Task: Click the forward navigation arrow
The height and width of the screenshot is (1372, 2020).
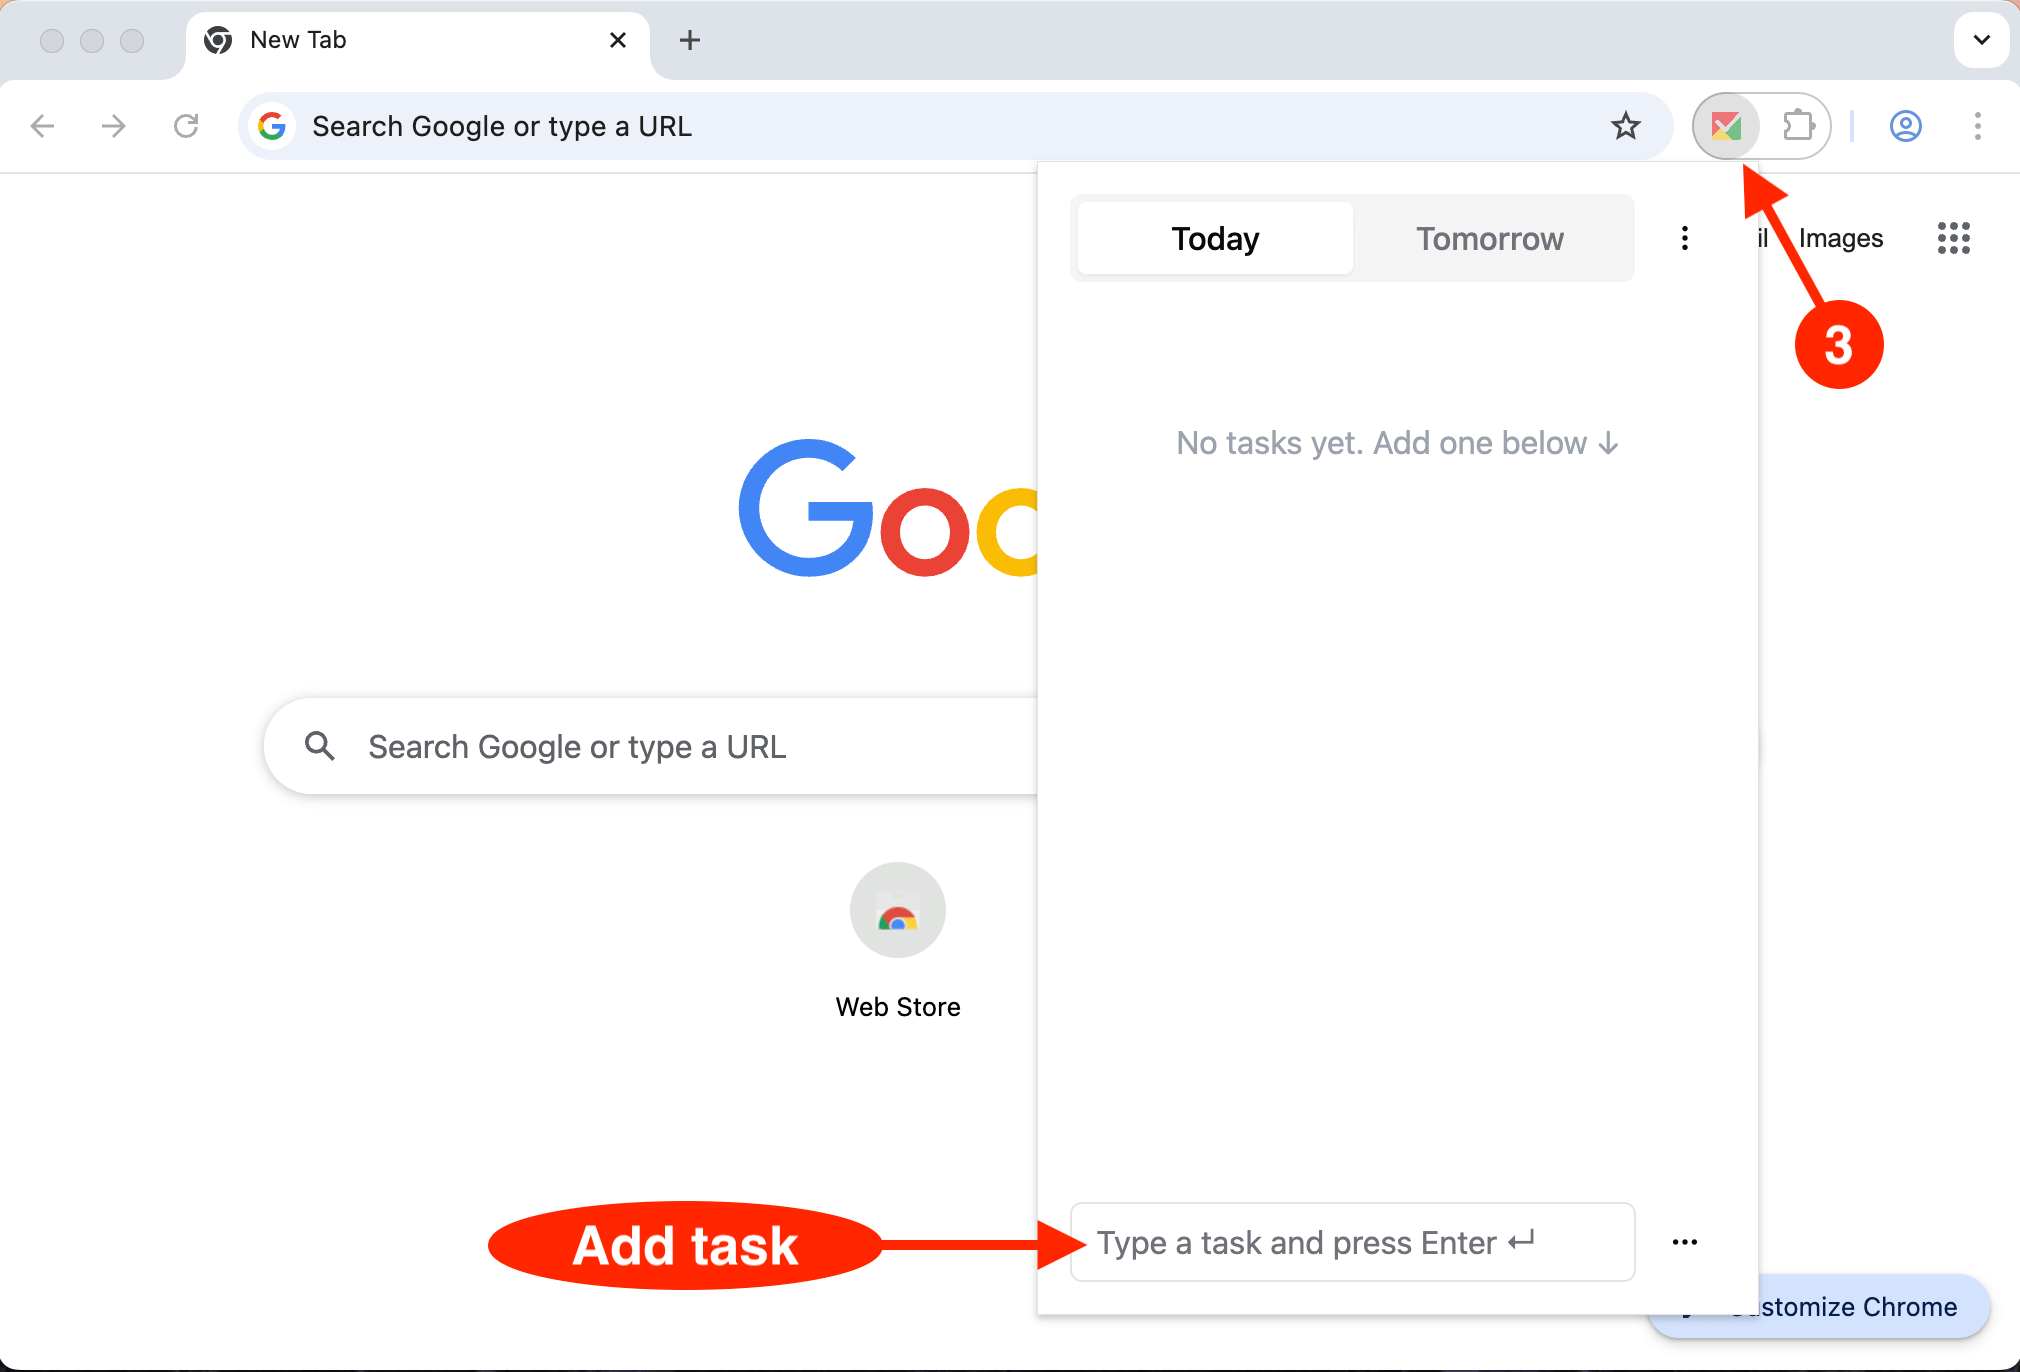Action: (x=114, y=126)
